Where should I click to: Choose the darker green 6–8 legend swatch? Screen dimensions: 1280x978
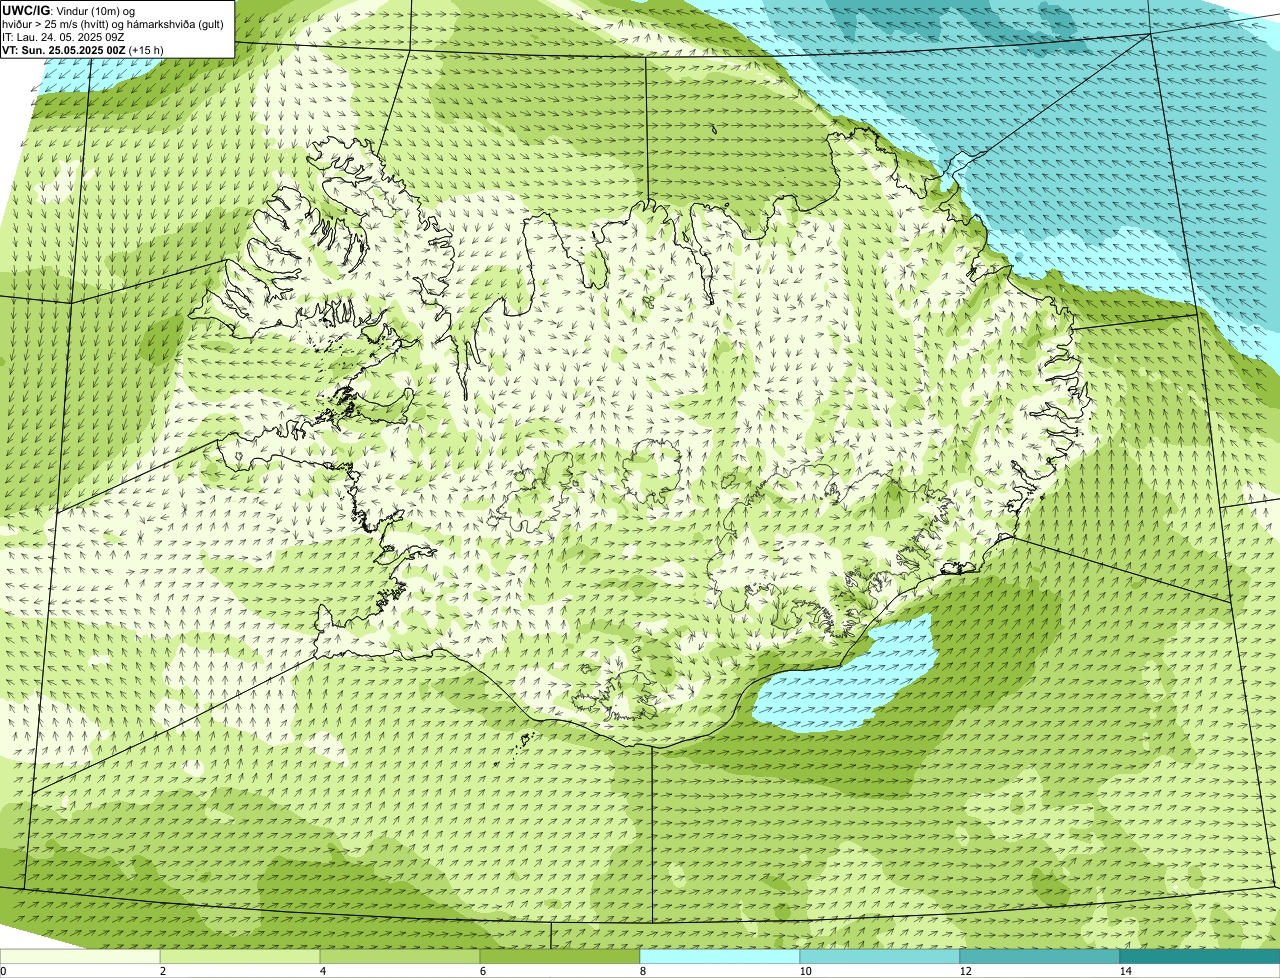point(560,956)
